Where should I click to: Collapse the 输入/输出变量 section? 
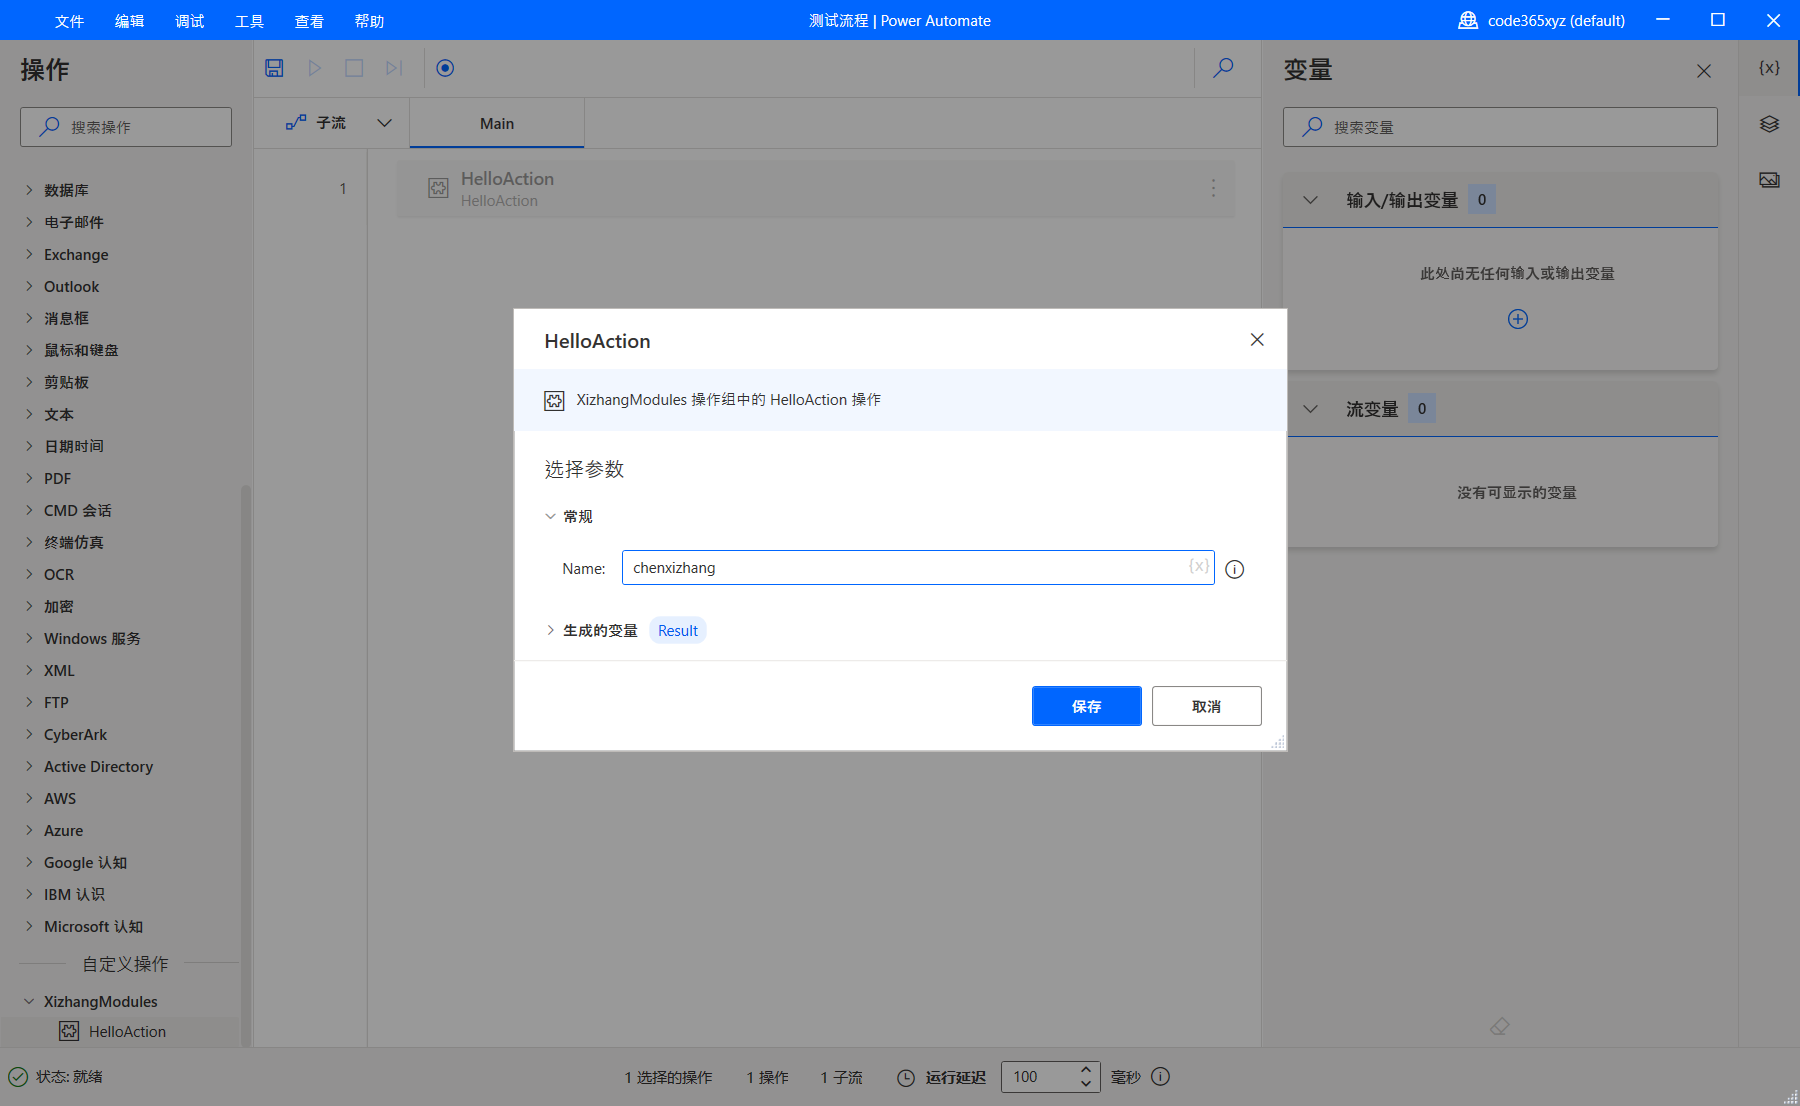(x=1311, y=200)
